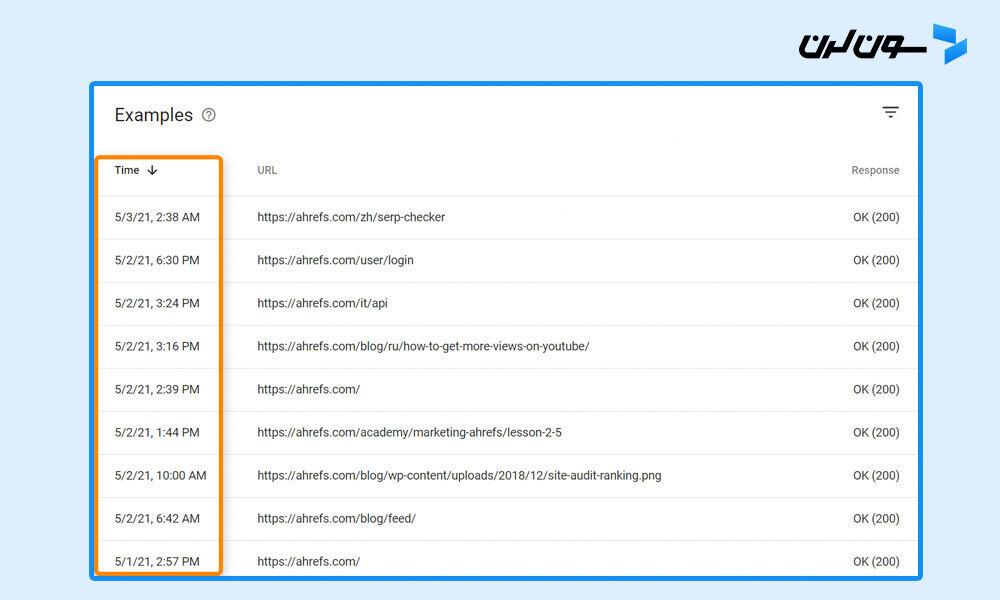Viewport: 1000px width, 600px height.
Task: Click OK (200) in the 2:39 PM row
Action: coord(876,389)
